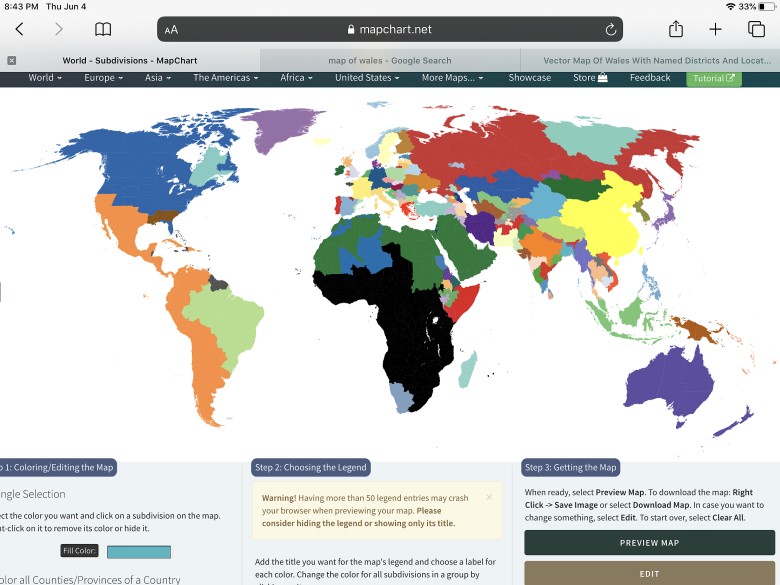Open the share sheet icon
The image size is (780, 585).
pos(676,29)
